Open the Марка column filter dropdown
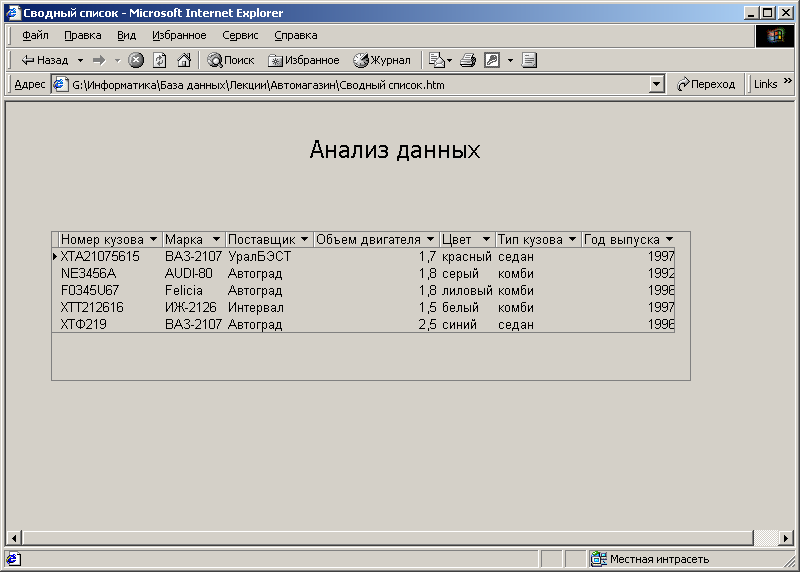 tap(216, 239)
